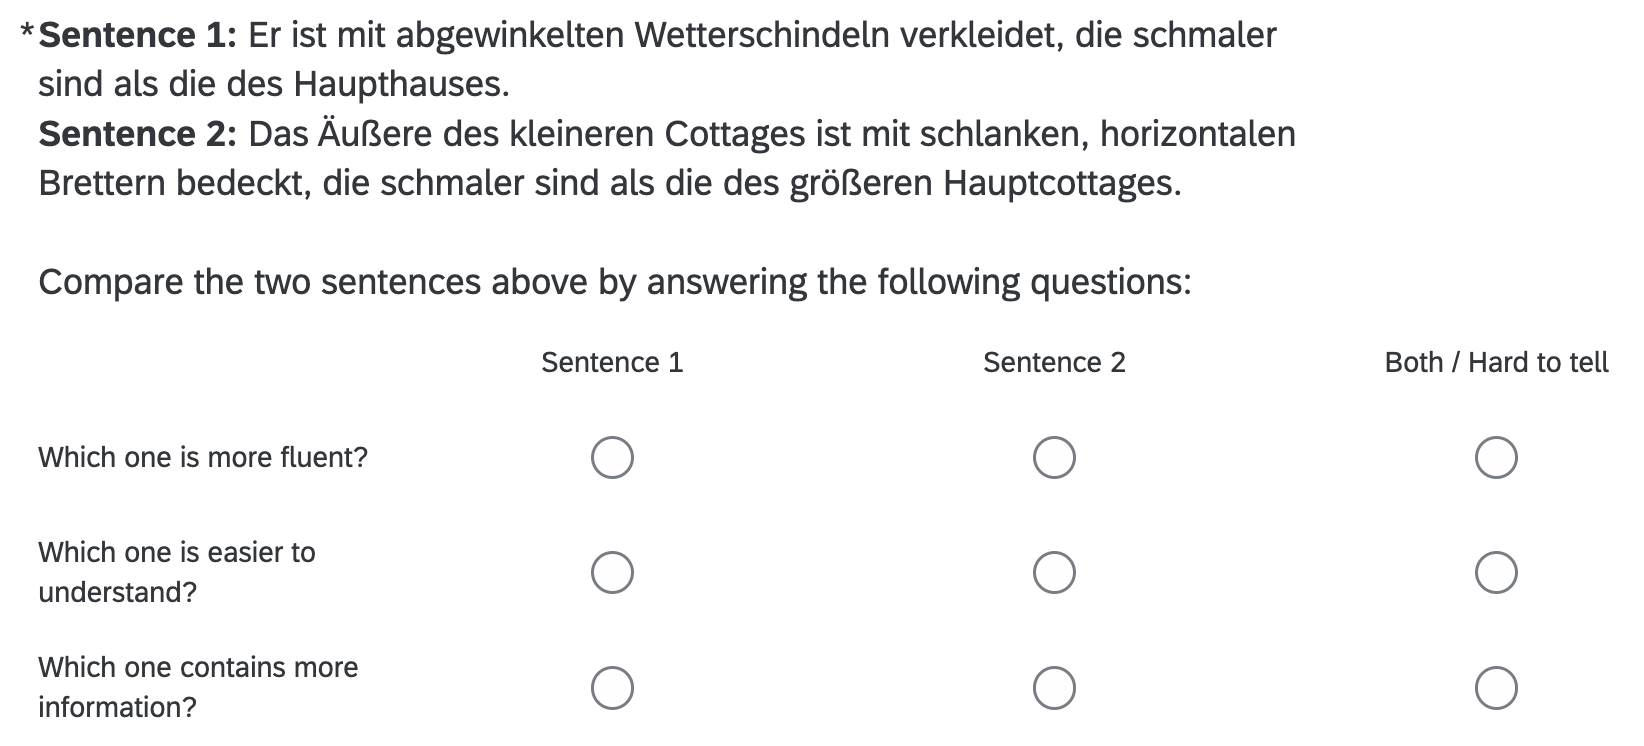Mark Sentence 1 as easier to understand
The image size is (1644, 746).
612,573
